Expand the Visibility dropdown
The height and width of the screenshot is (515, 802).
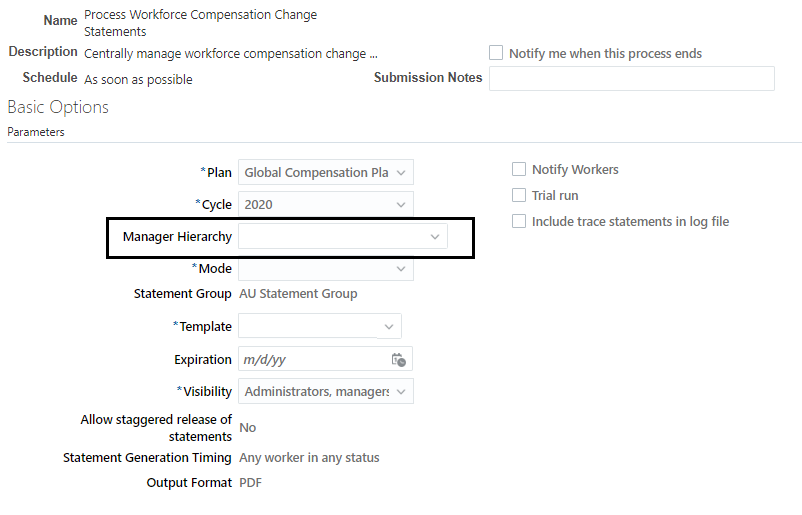(x=401, y=392)
